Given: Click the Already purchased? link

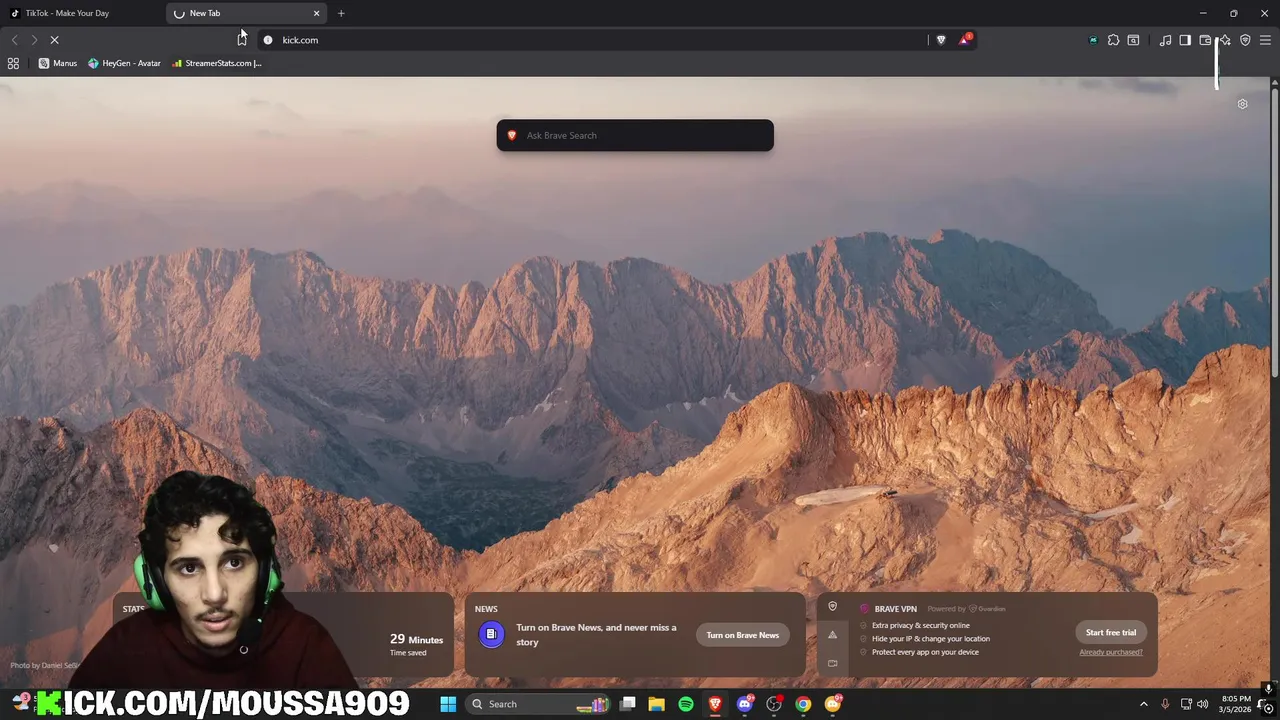Looking at the screenshot, I should (x=1111, y=652).
